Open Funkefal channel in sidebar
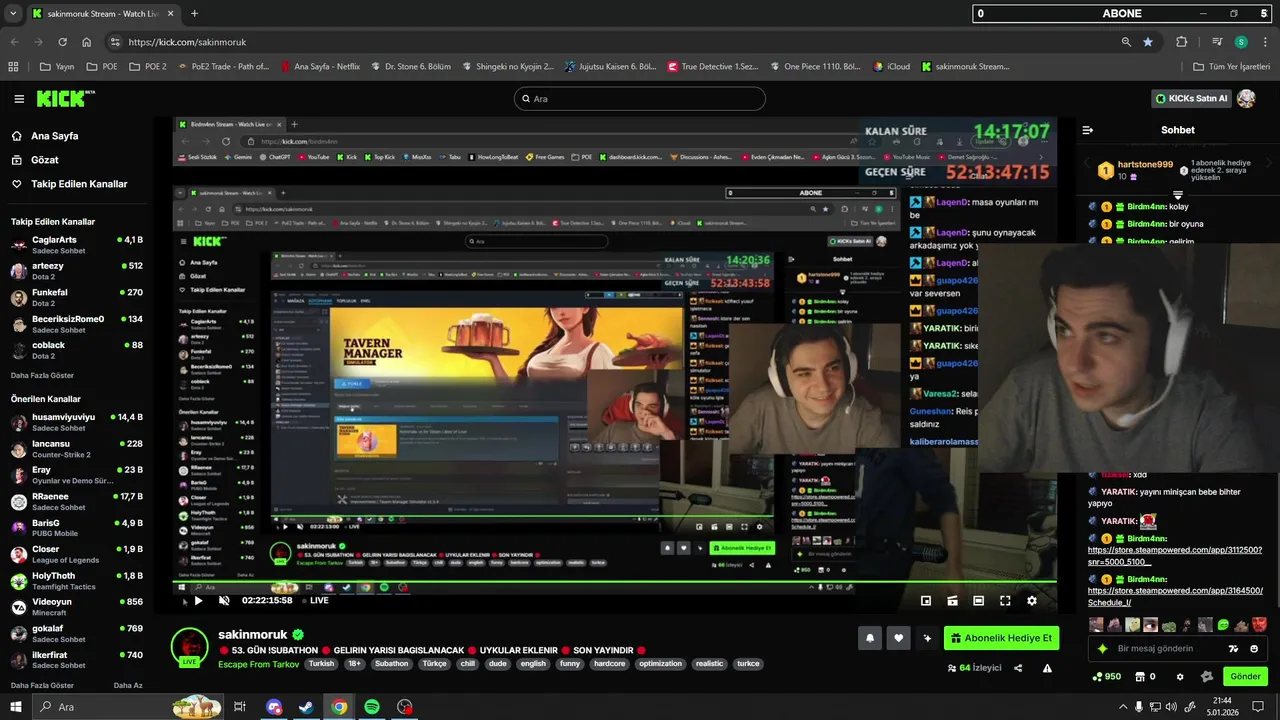Image resolution: width=1280 pixels, height=720 pixels. click(x=78, y=298)
